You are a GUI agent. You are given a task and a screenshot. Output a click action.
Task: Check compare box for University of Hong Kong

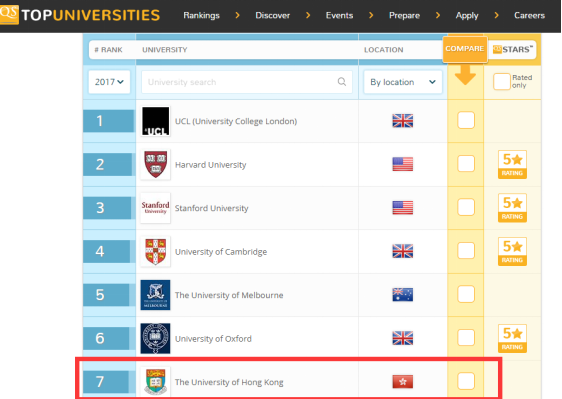point(466,381)
